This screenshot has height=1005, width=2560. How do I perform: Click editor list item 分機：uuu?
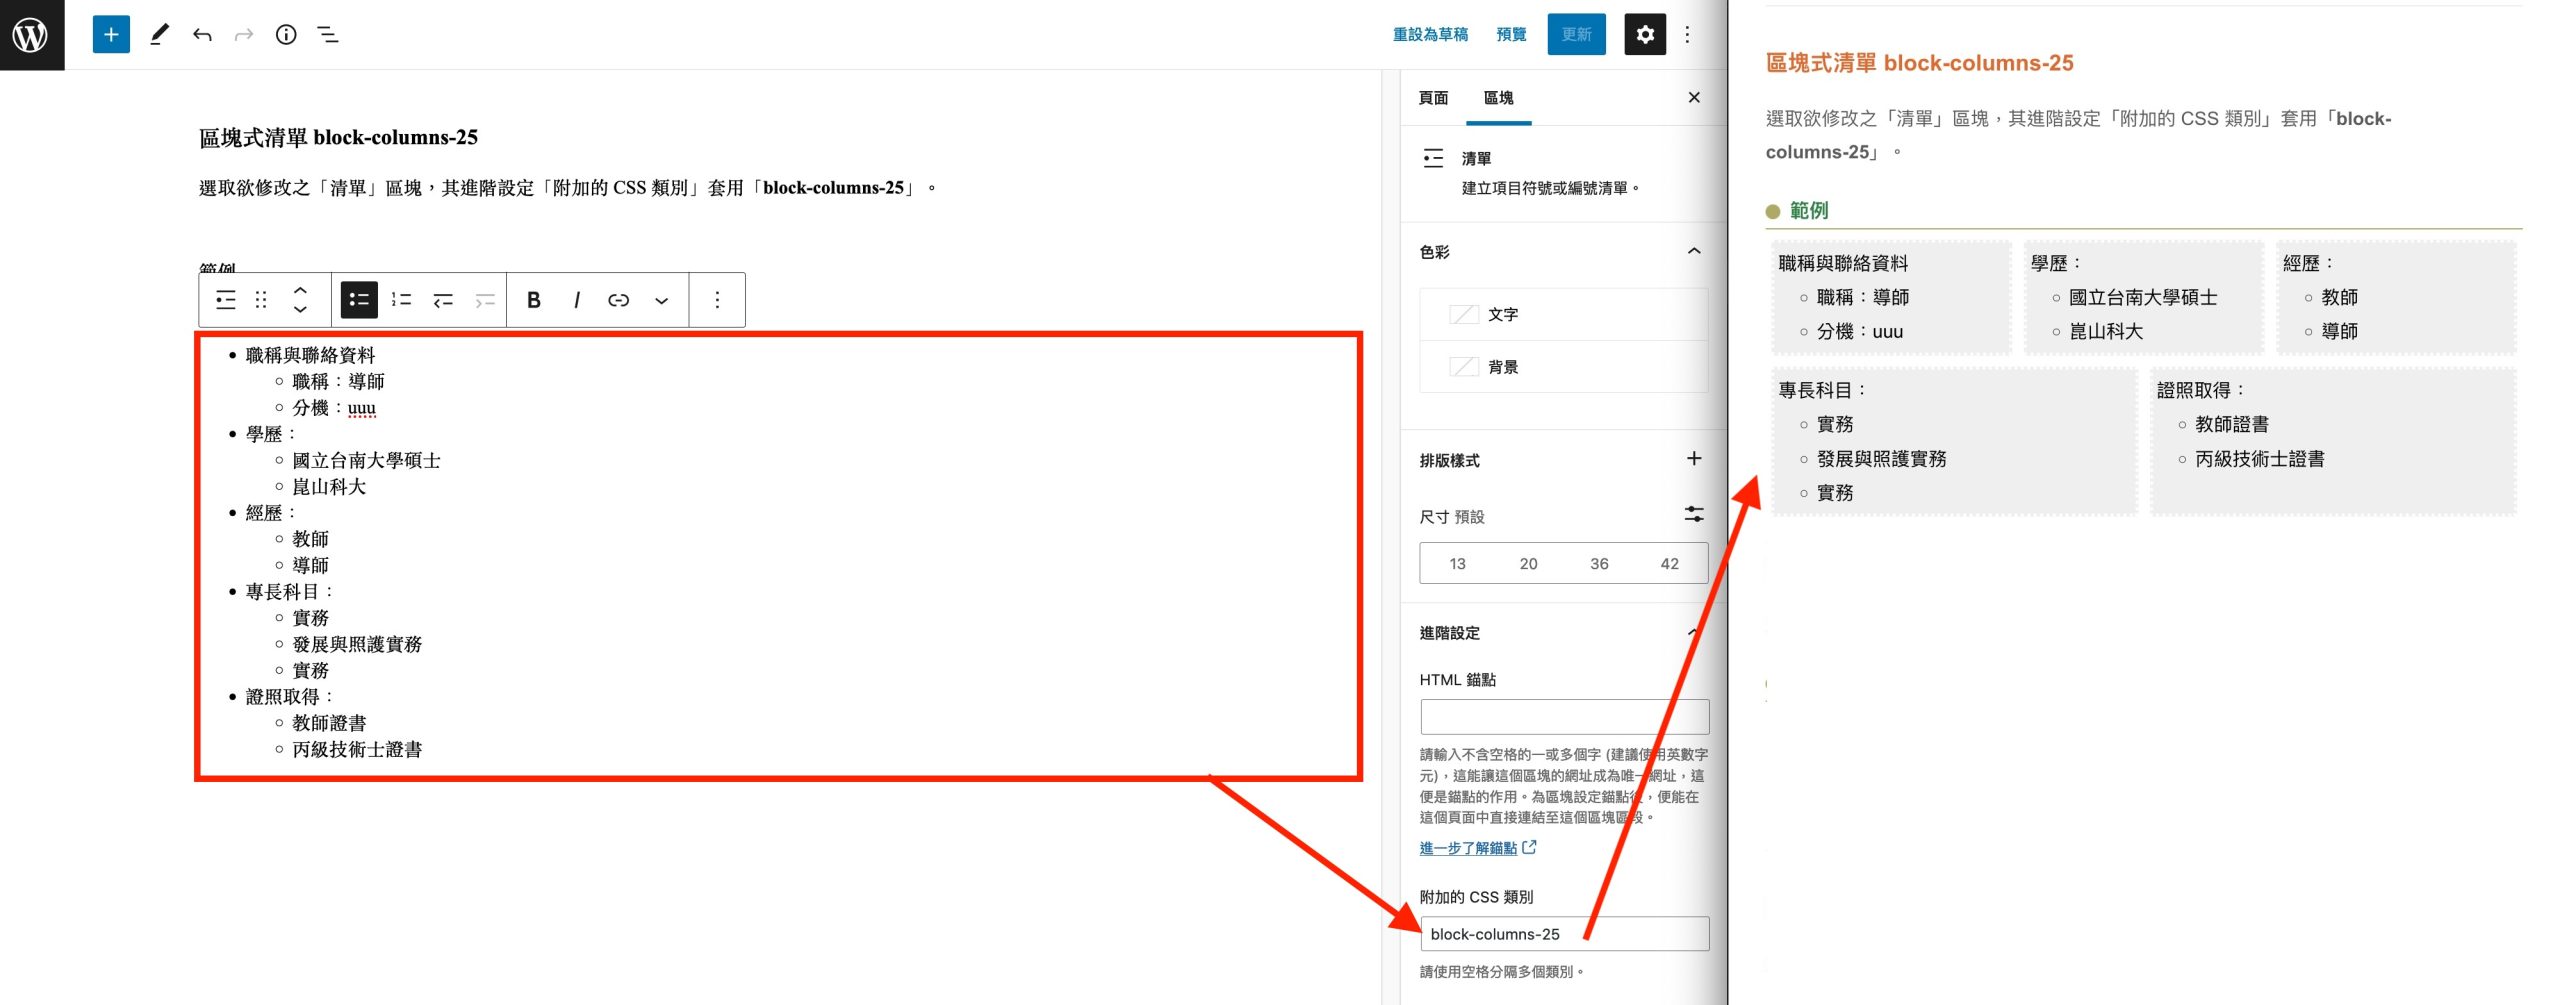334,408
